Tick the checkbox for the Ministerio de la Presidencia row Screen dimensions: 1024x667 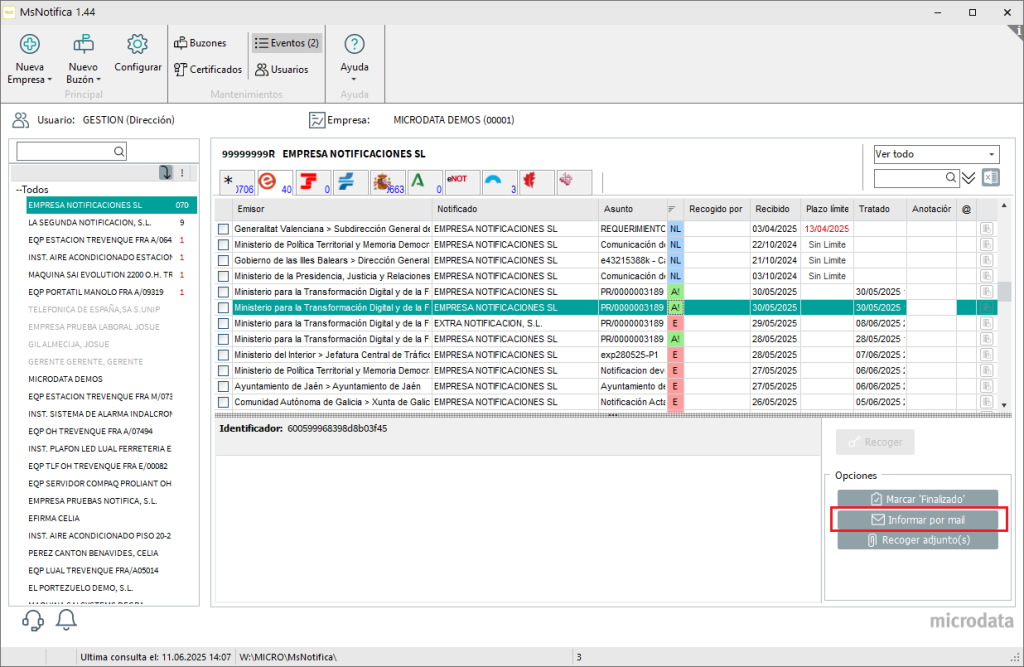223,276
